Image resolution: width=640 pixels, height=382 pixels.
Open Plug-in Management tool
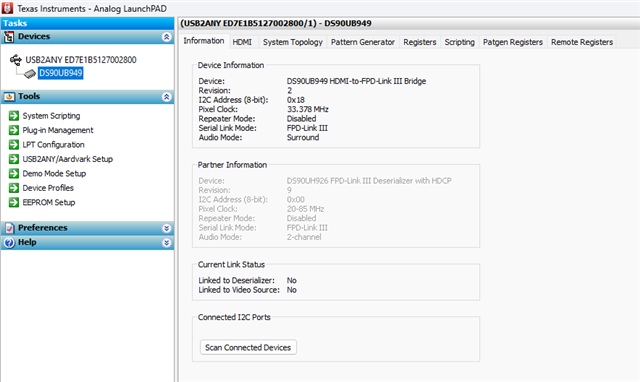[58, 130]
